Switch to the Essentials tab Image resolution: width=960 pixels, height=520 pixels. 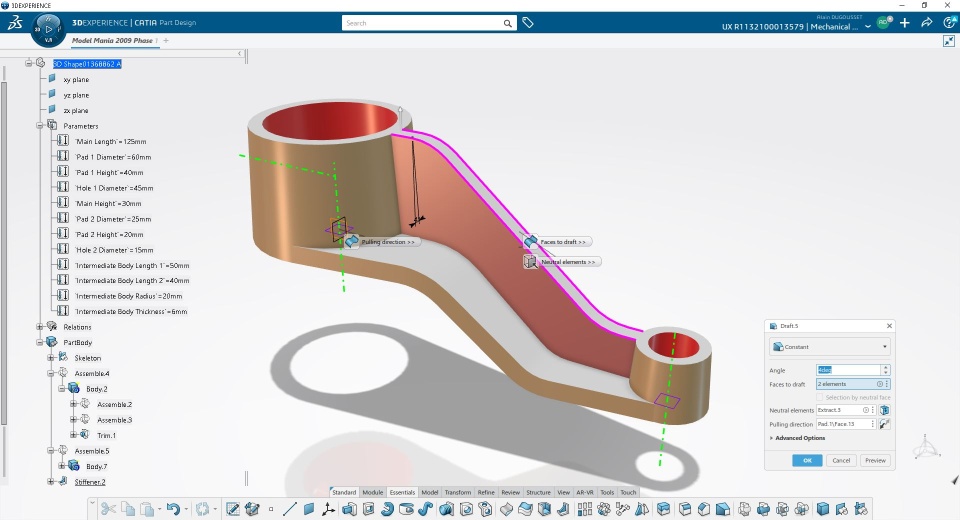[402, 492]
